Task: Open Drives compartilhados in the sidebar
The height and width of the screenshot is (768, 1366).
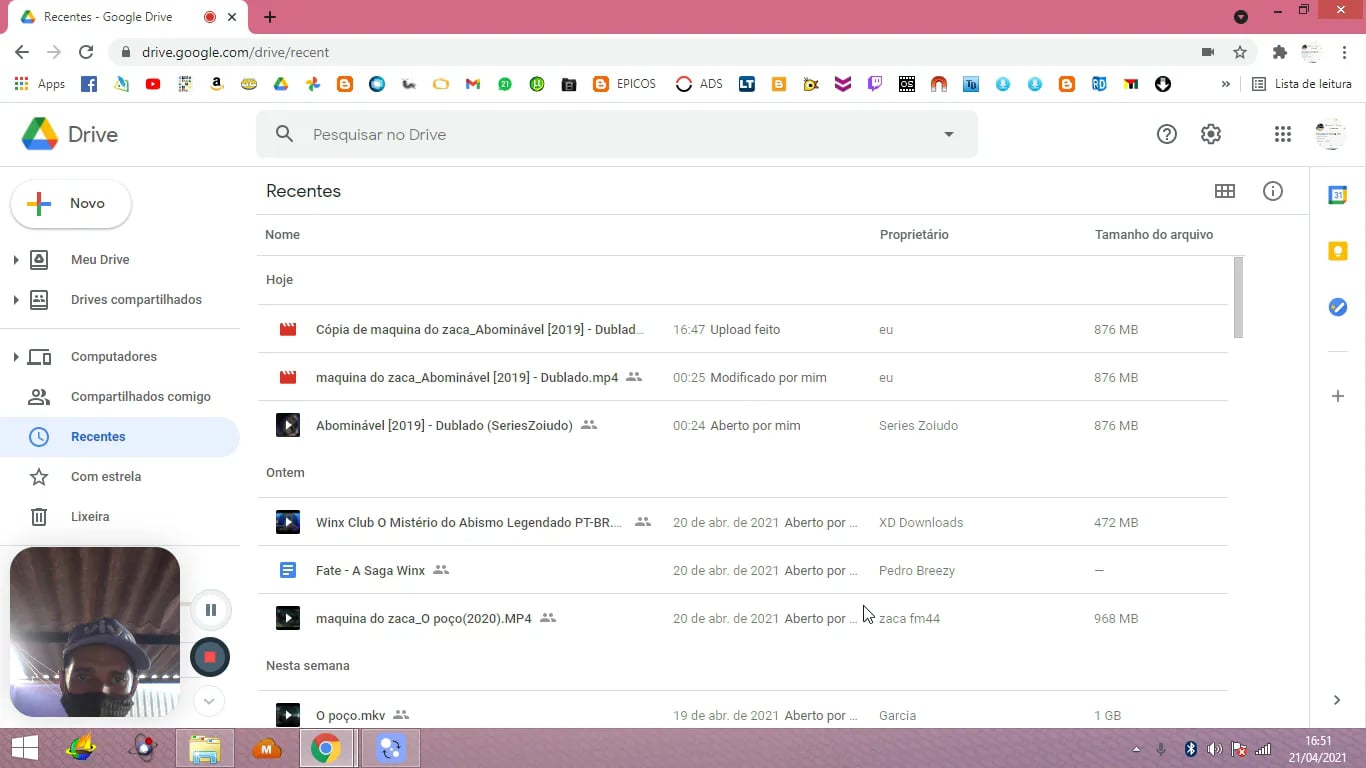Action: coord(136,300)
